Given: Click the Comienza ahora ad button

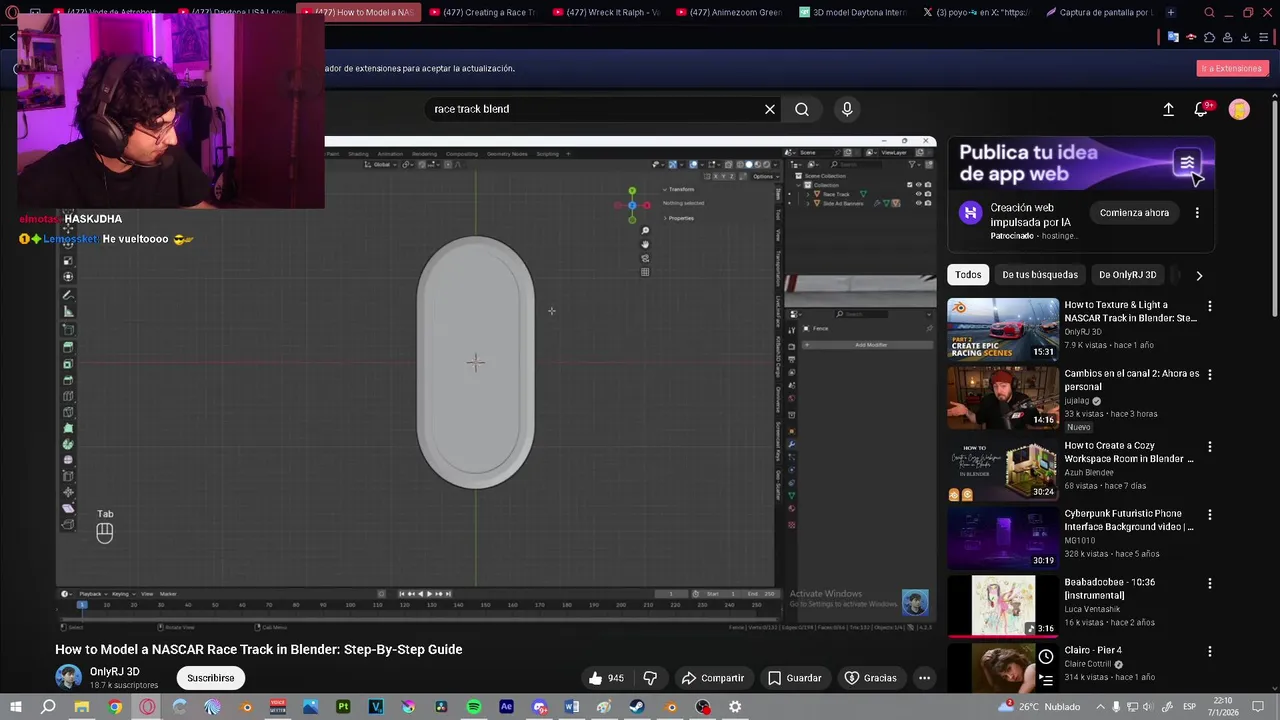Looking at the screenshot, I should click(x=1134, y=213).
